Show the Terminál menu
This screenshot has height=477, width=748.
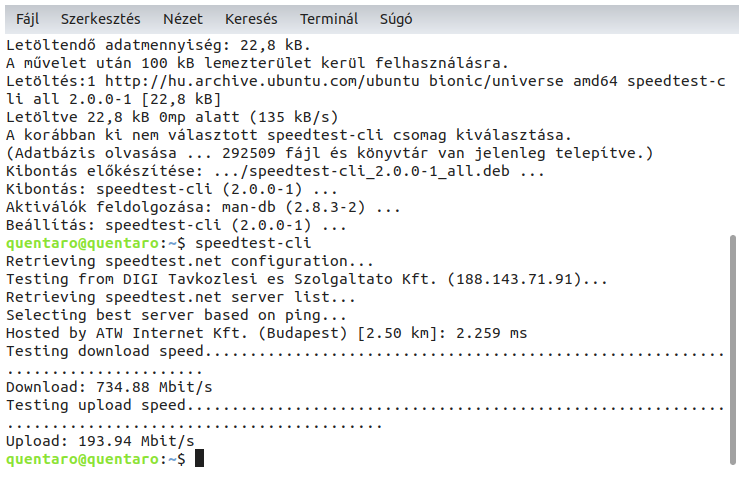point(328,19)
